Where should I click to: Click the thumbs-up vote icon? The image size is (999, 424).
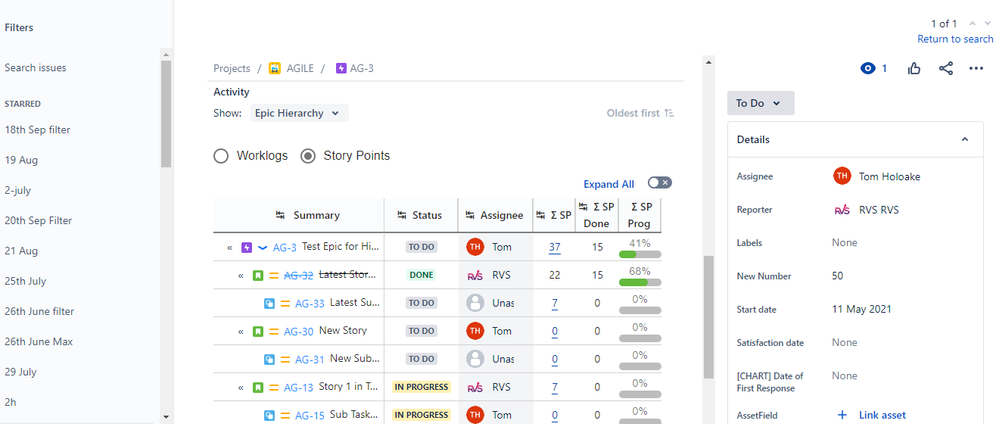pos(914,69)
